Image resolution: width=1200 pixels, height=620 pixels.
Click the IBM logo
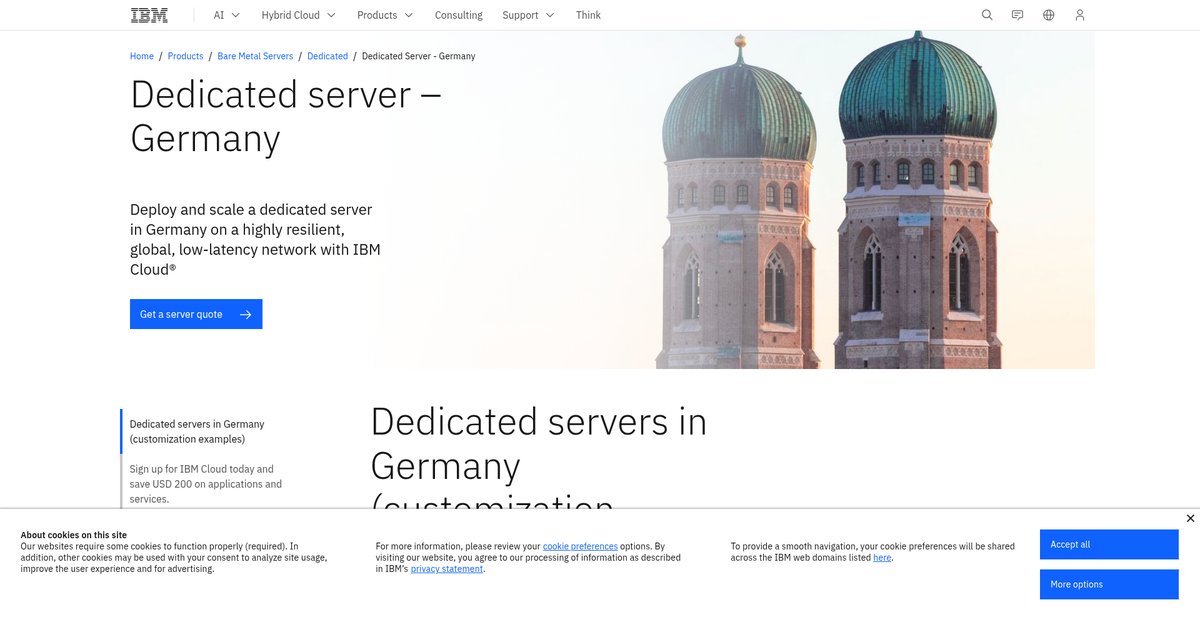tap(149, 15)
